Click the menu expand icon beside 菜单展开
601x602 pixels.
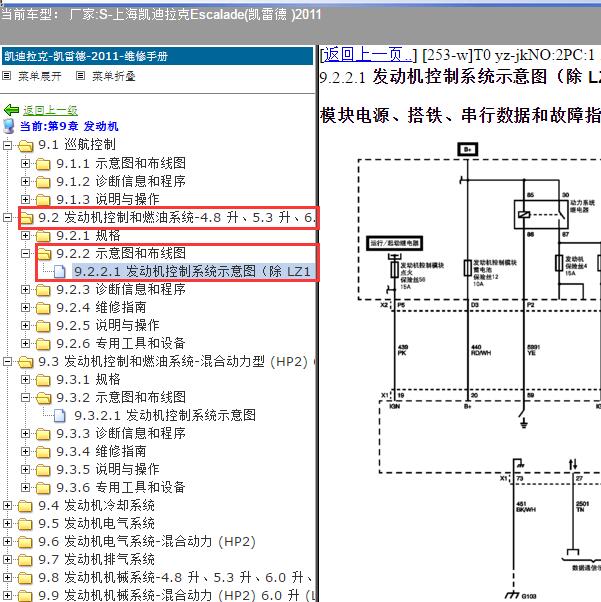pos(7,76)
